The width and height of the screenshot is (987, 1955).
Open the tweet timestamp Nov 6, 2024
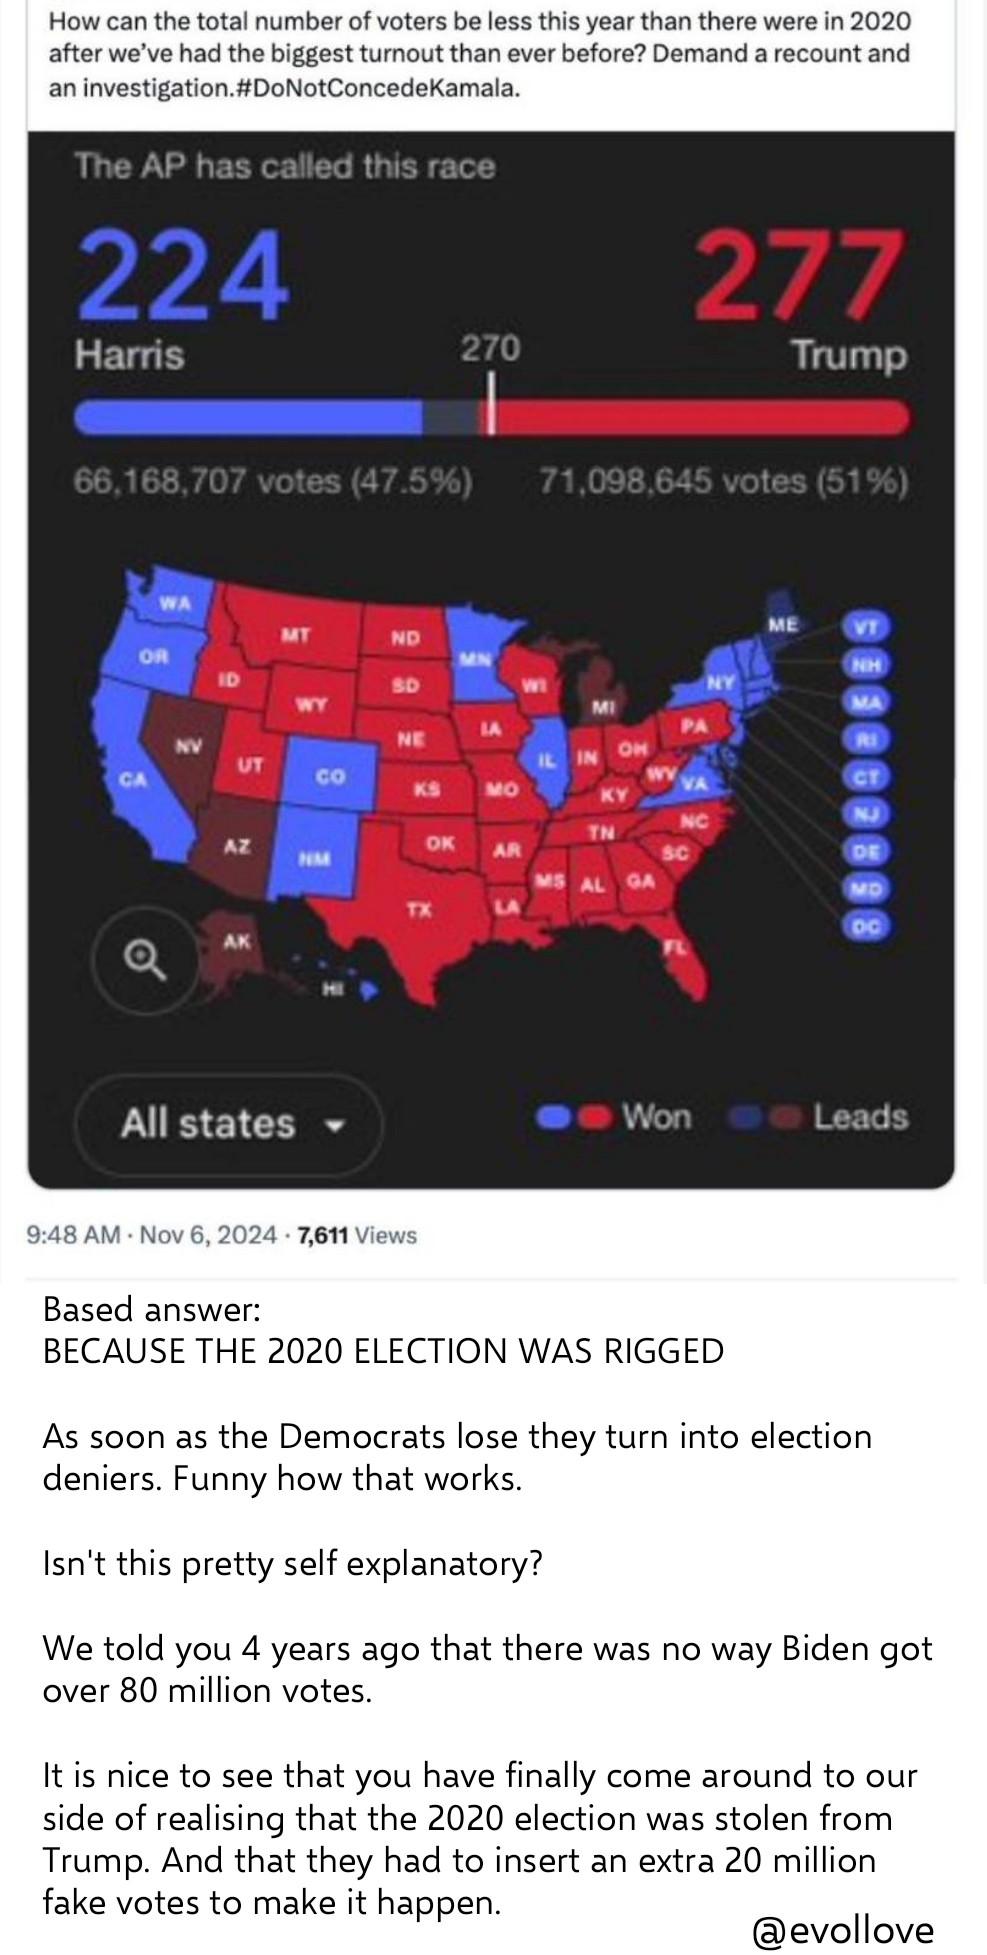pos(208,1235)
